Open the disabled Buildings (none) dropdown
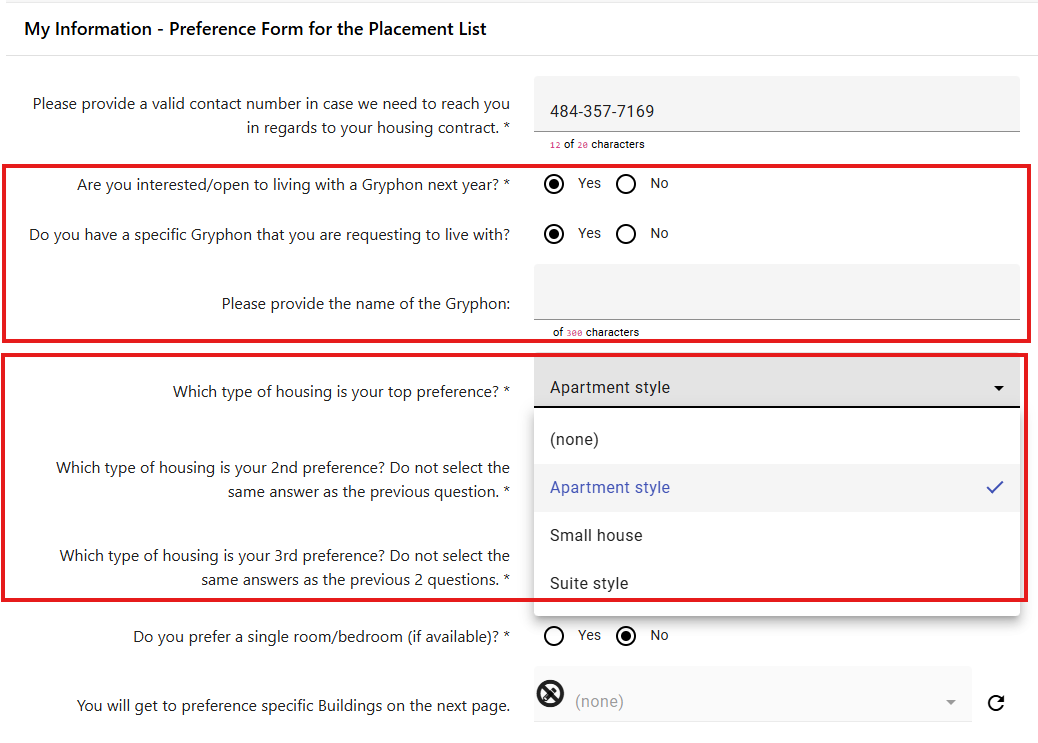This screenshot has width=1038, height=743. pos(750,702)
